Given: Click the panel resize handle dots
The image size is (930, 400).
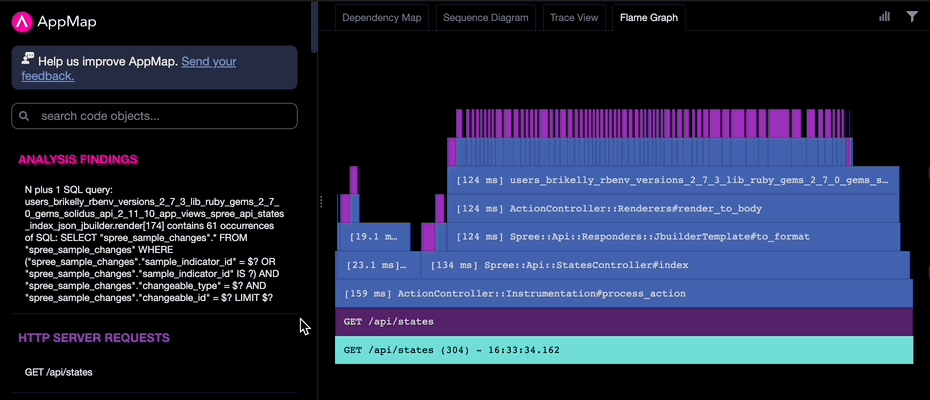Looking at the screenshot, I should point(321,202).
